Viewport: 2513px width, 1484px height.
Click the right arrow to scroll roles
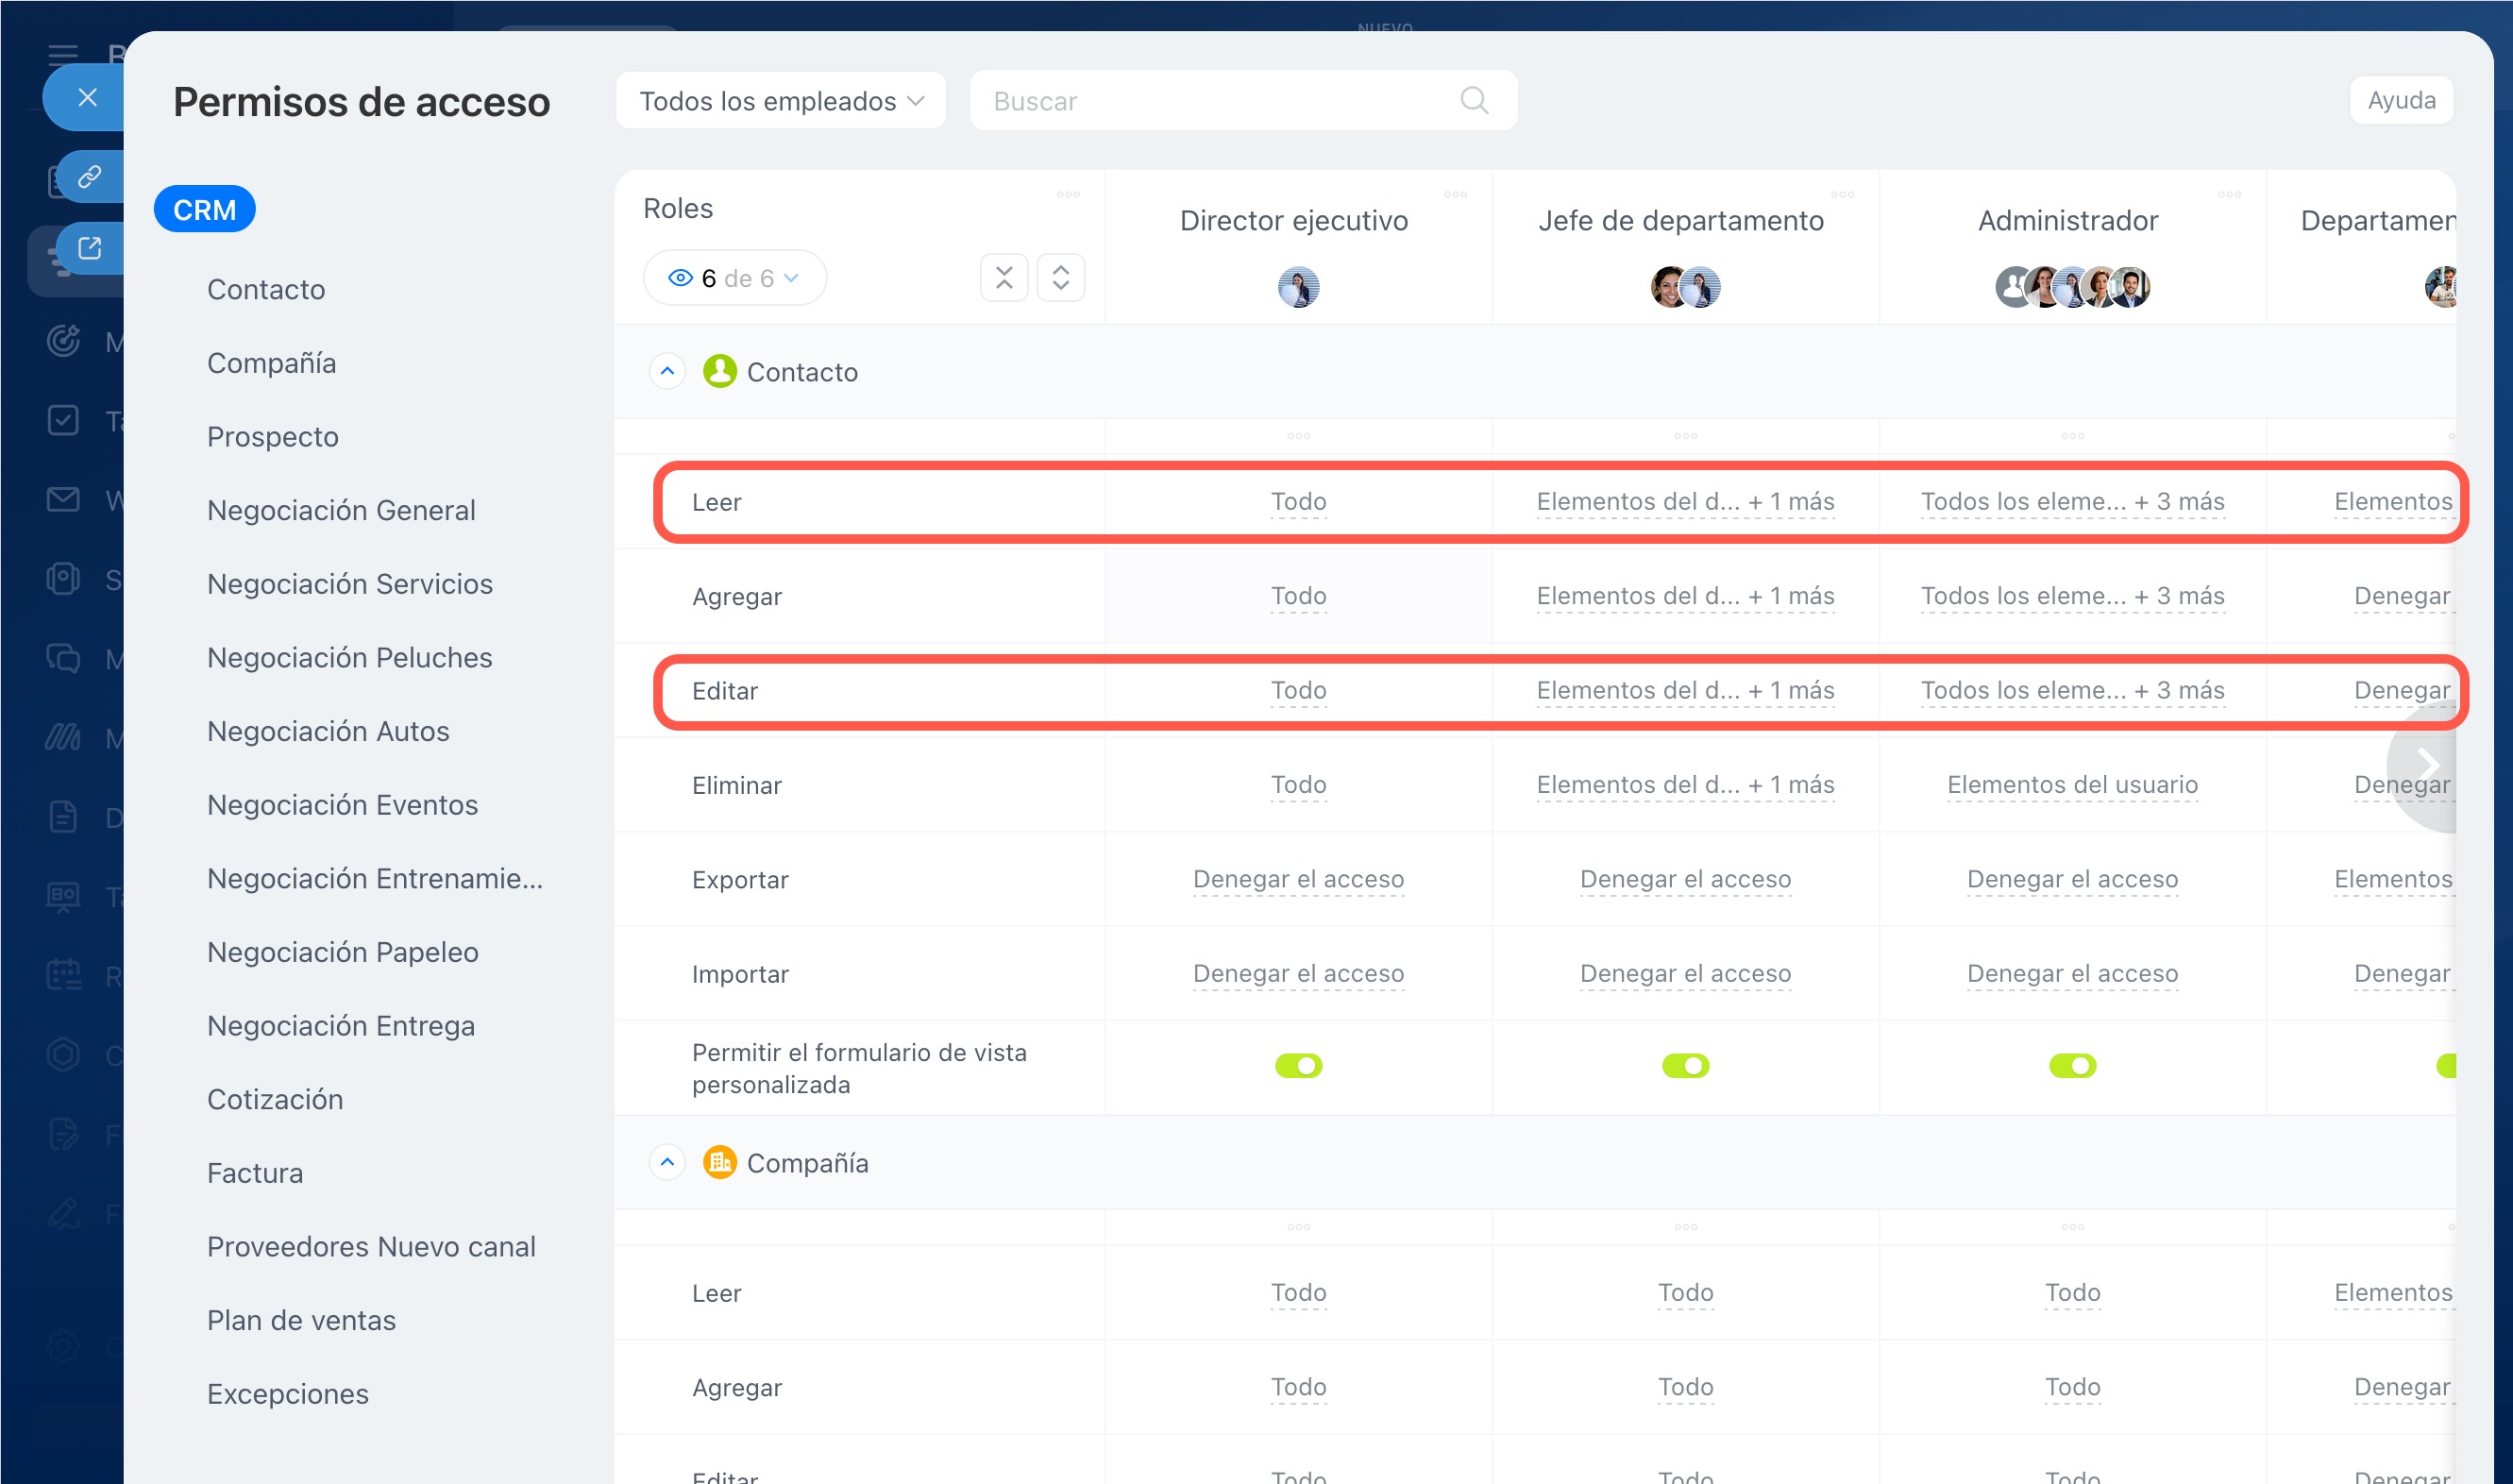pos(2426,765)
